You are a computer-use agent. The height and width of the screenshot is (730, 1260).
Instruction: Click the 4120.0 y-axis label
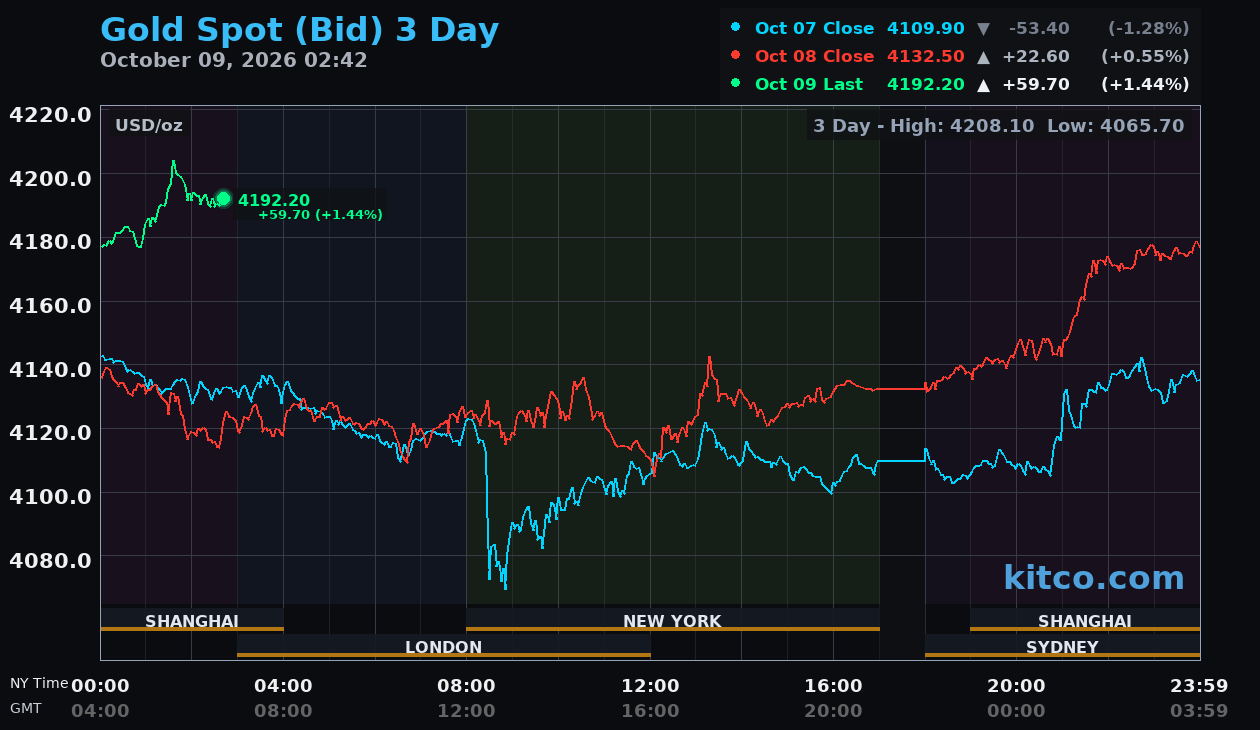pyautogui.click(x=50, y=432)
